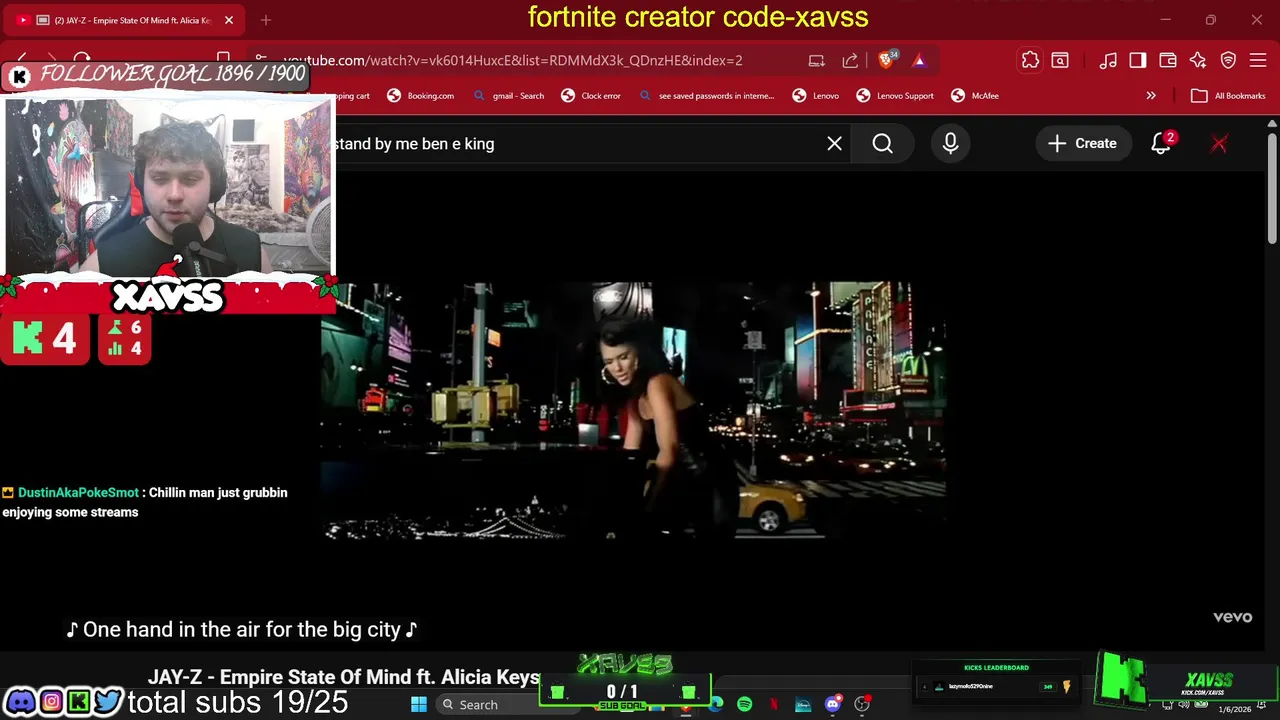This screenshot has width=1280, height=720.
Task: Click the browser toolbar icon right of Extensions
Action: coord(1060,60)
